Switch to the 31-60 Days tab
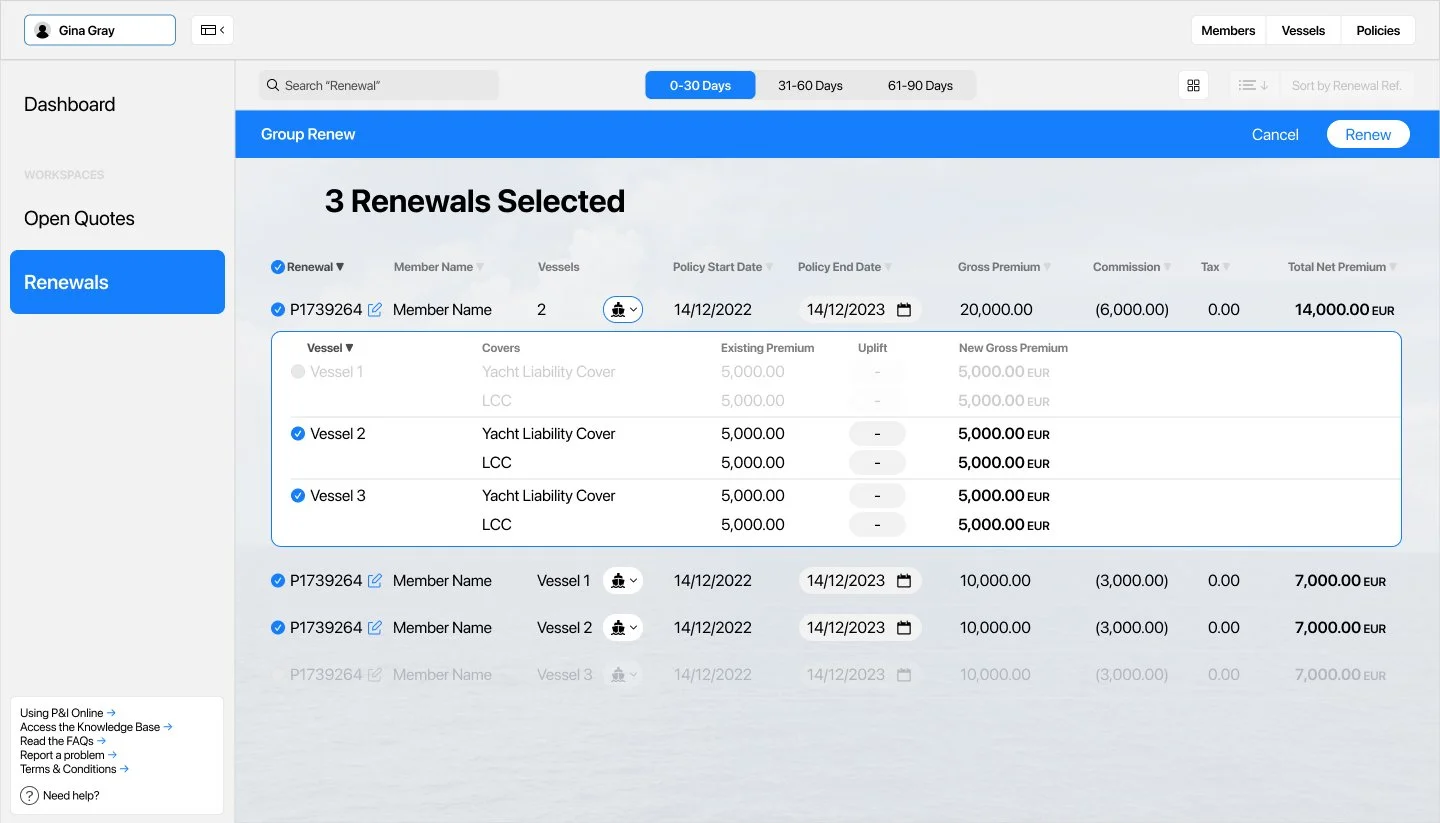This screenshot has width=1440, height=823. pos(810,85)
